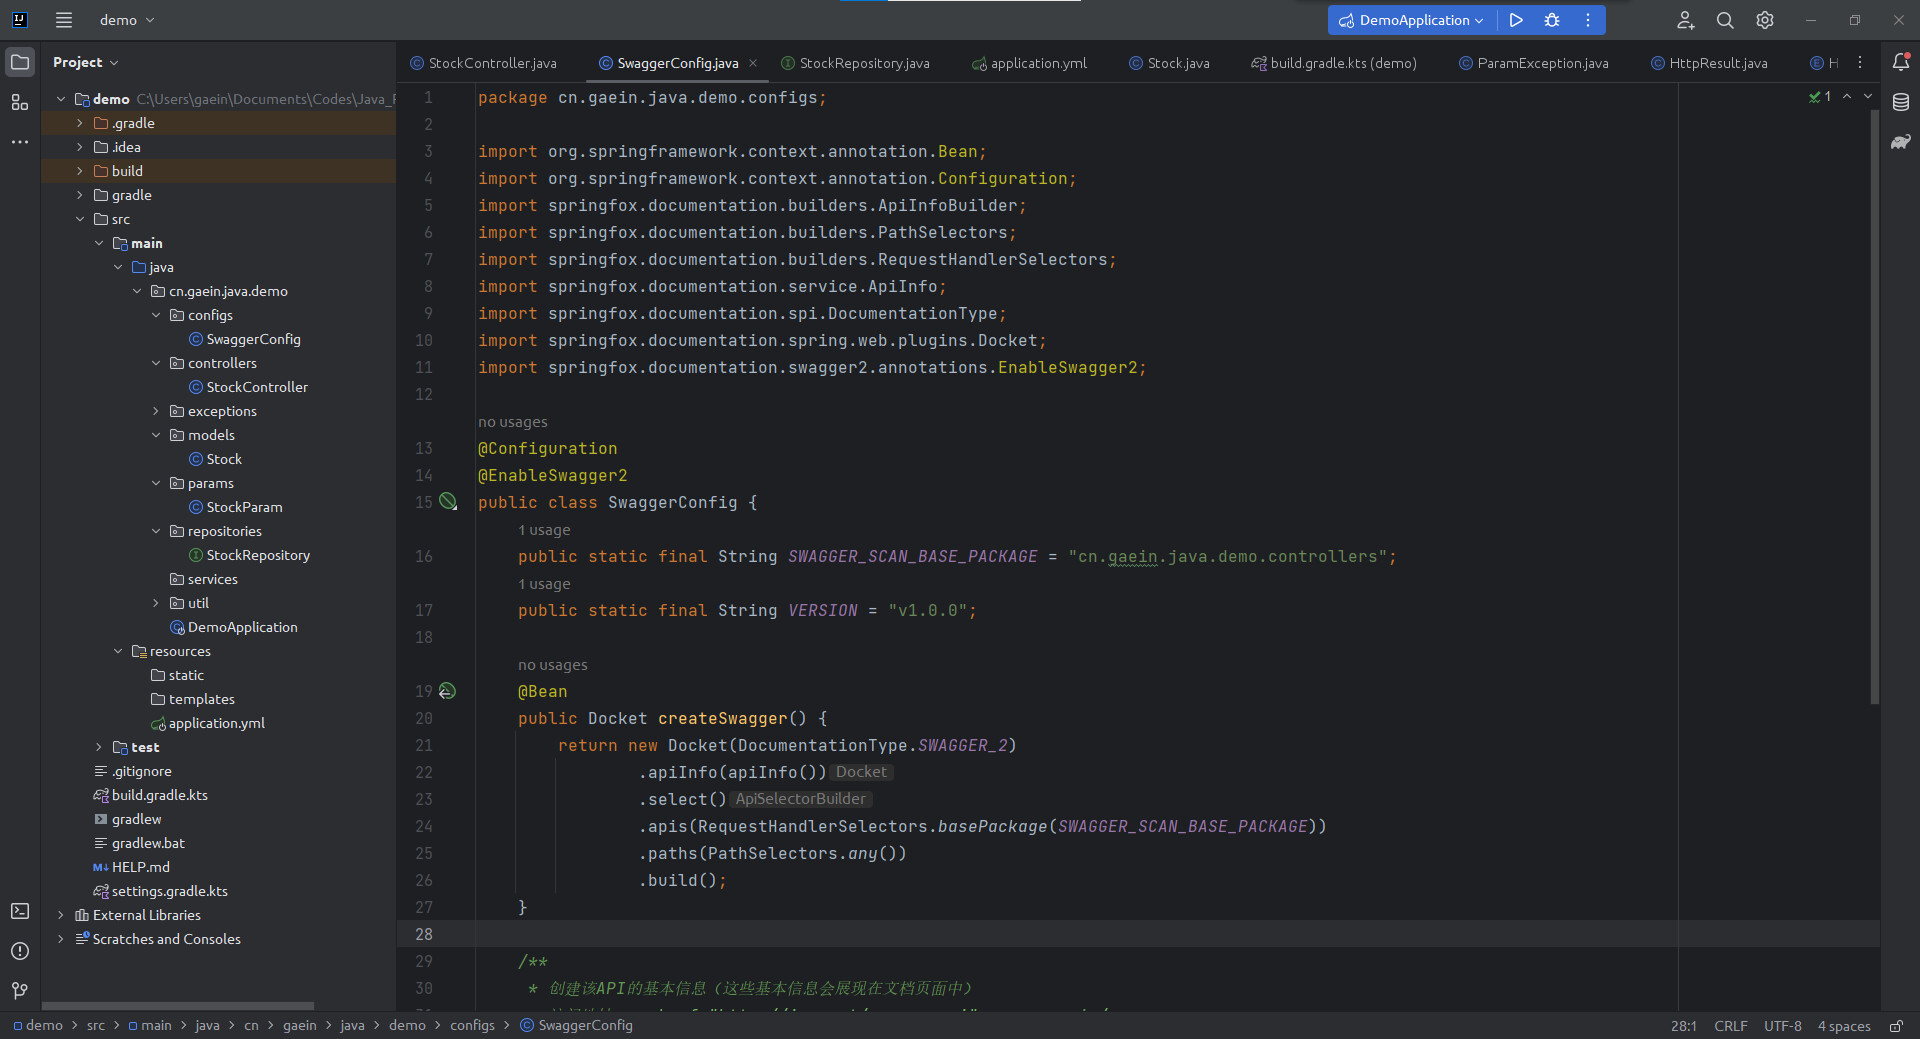Open the More tool windows ellipsis
The height and width of the screenshot is (1039, 1920).
click(x=20, y=142)
